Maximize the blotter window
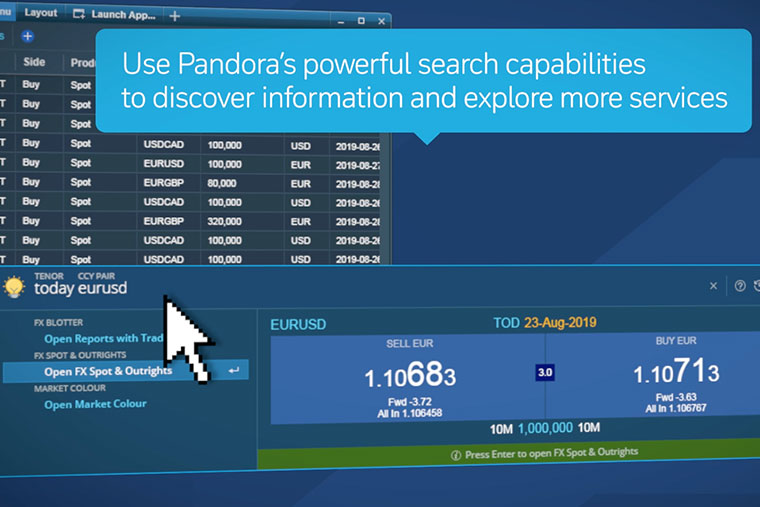This screenshot has height=507, width=760. point(361,21)
